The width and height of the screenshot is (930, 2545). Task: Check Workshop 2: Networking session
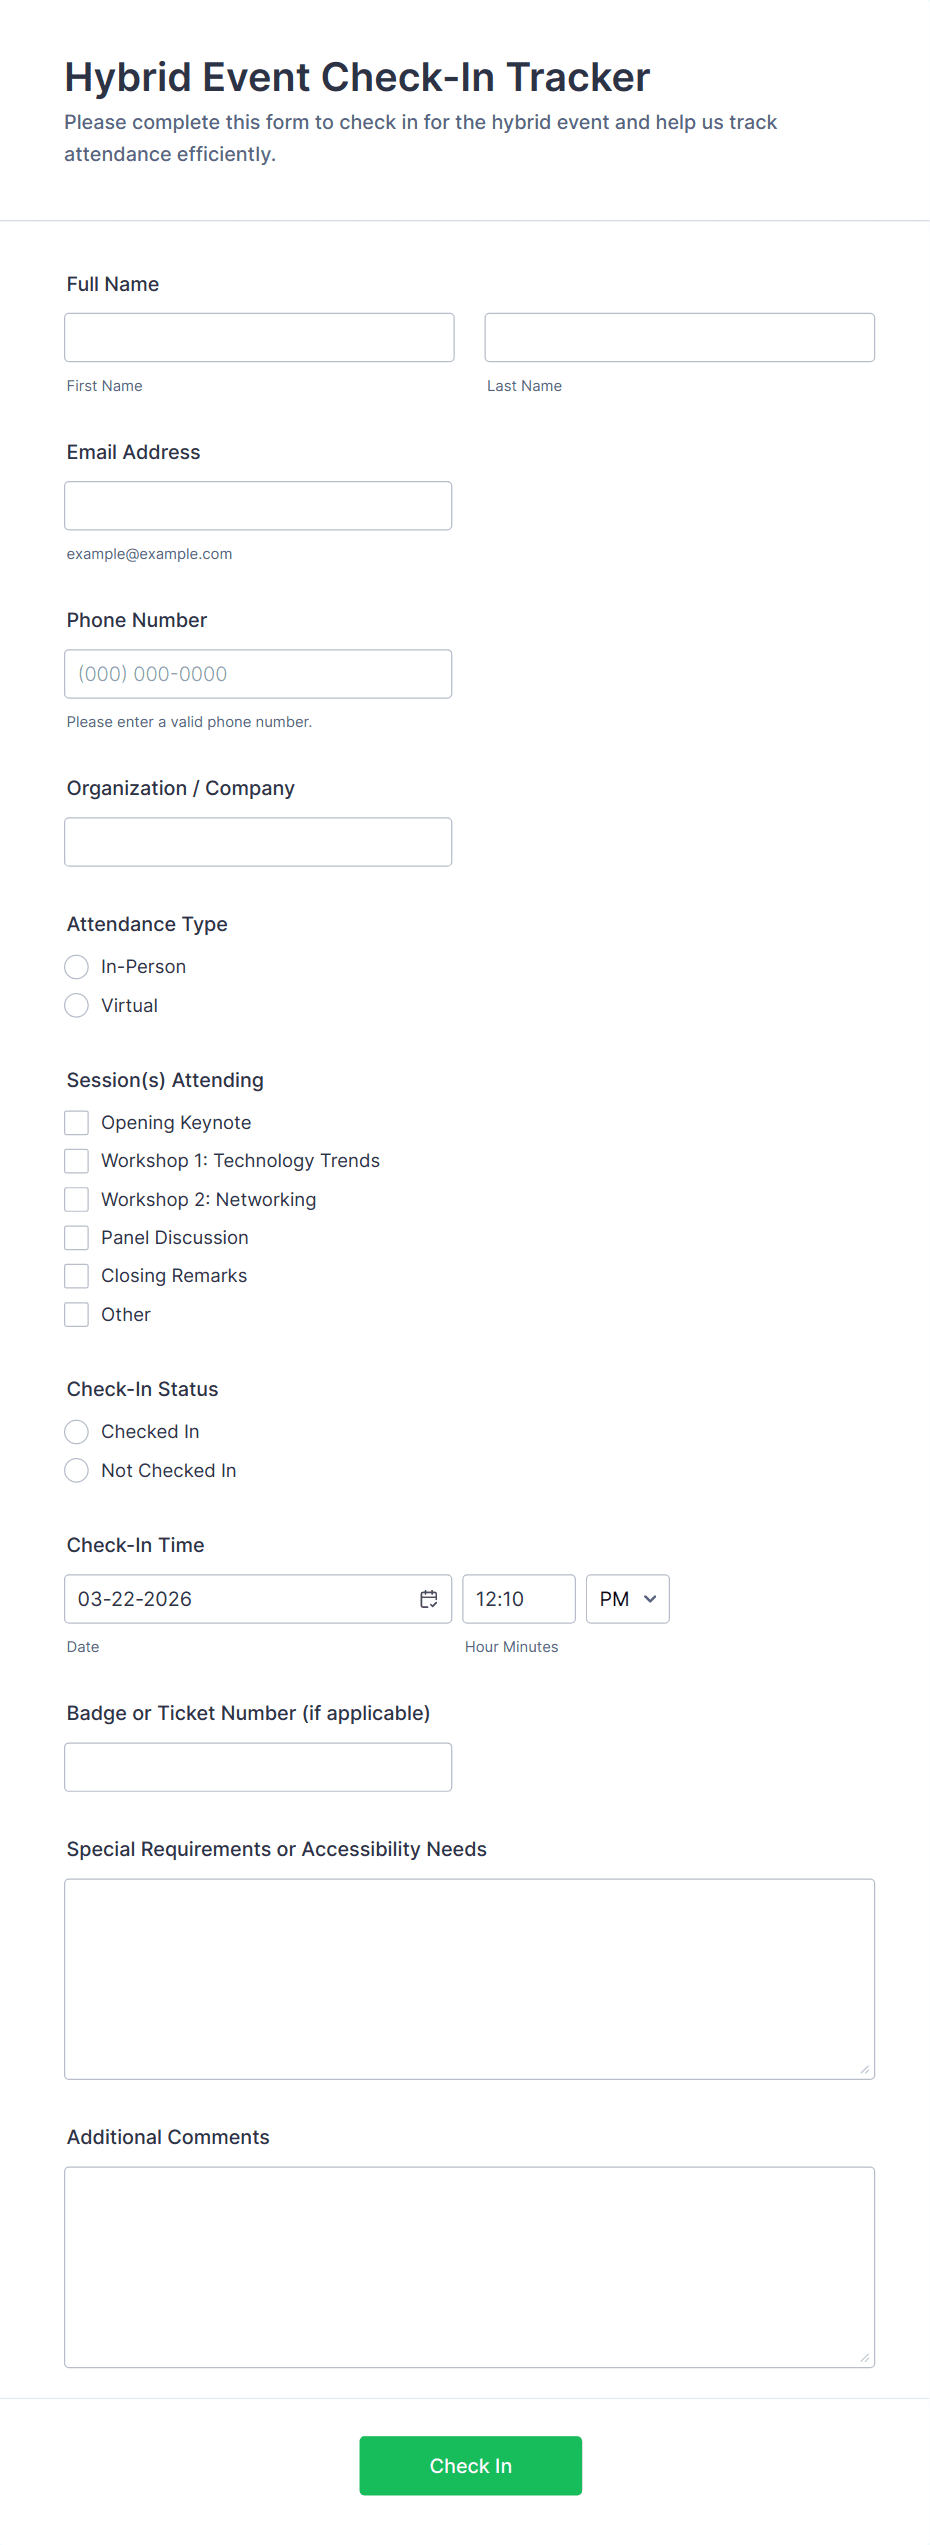tap(77, 1199)
